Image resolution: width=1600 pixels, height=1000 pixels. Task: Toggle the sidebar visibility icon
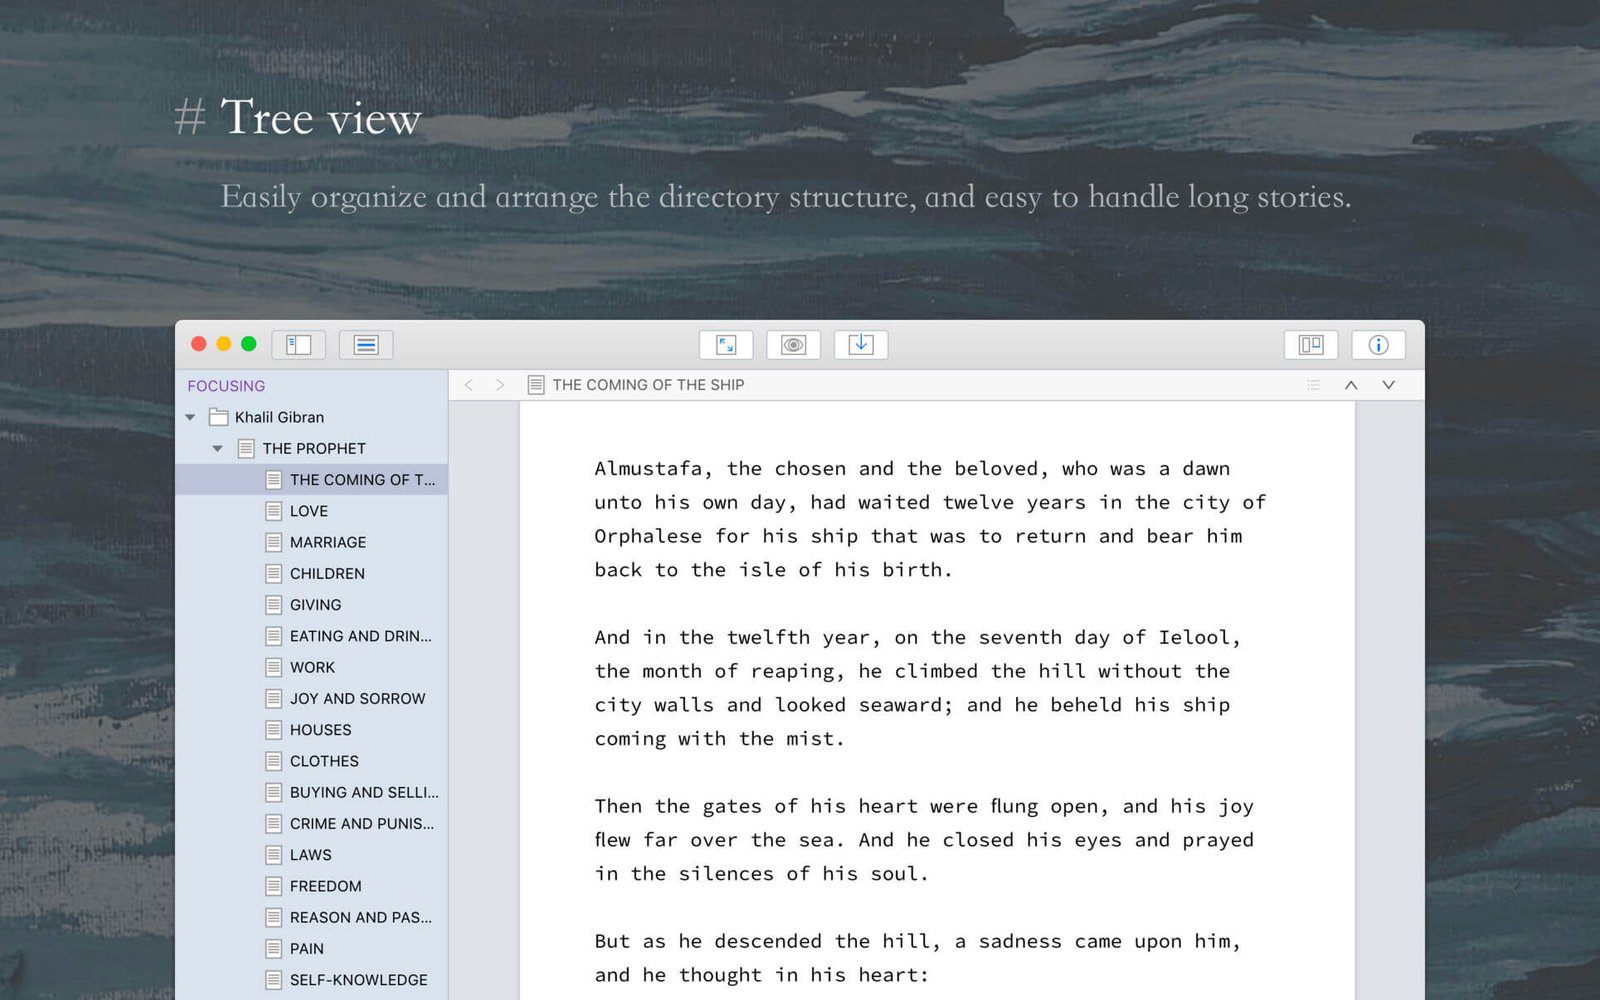click(298, 344)
